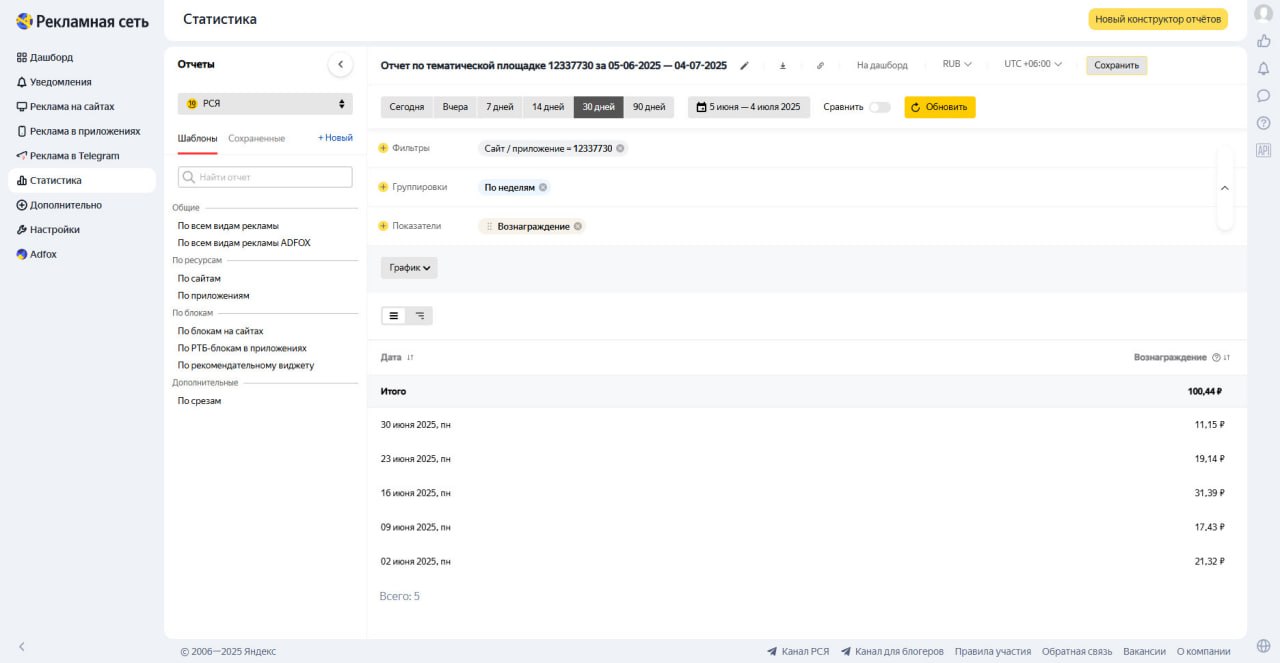This screenshot has height=663, width=1280.
Task: Open the RUB currency dropdown
Action: [x=957, y=65]
